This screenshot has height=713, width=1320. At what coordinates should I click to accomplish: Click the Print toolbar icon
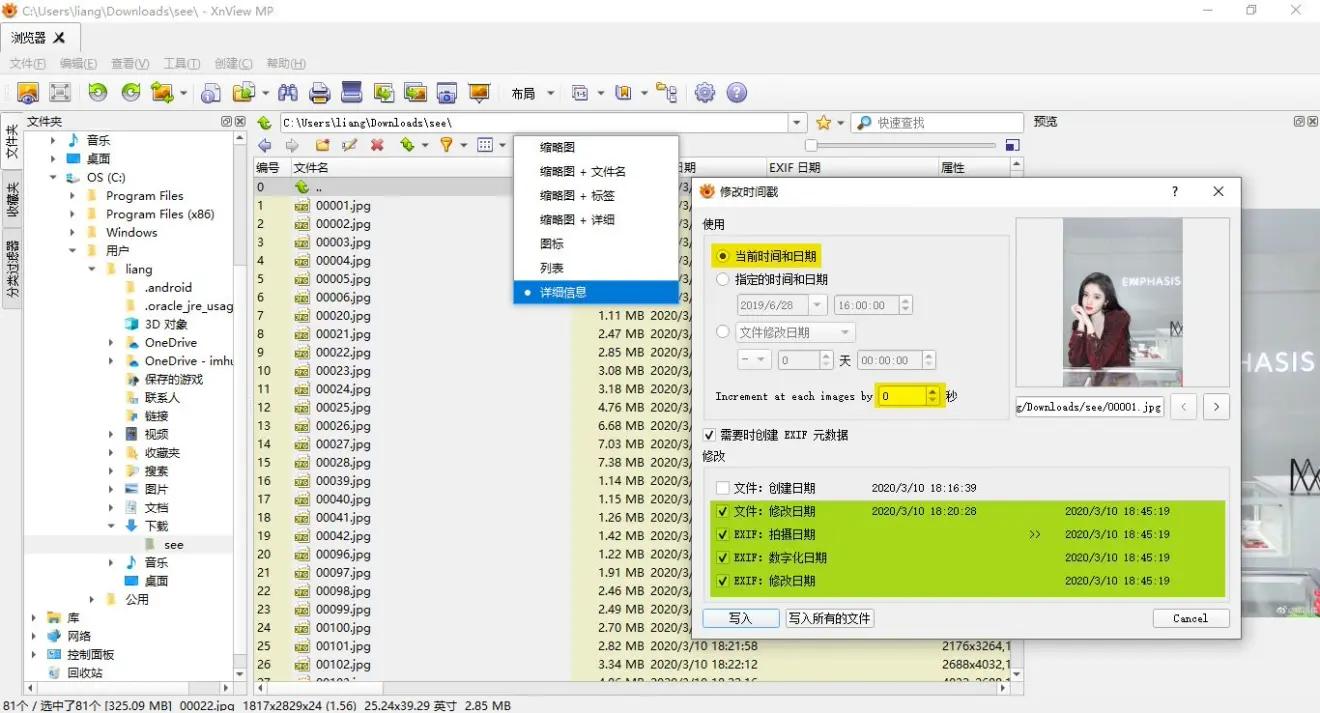point(319,92)
